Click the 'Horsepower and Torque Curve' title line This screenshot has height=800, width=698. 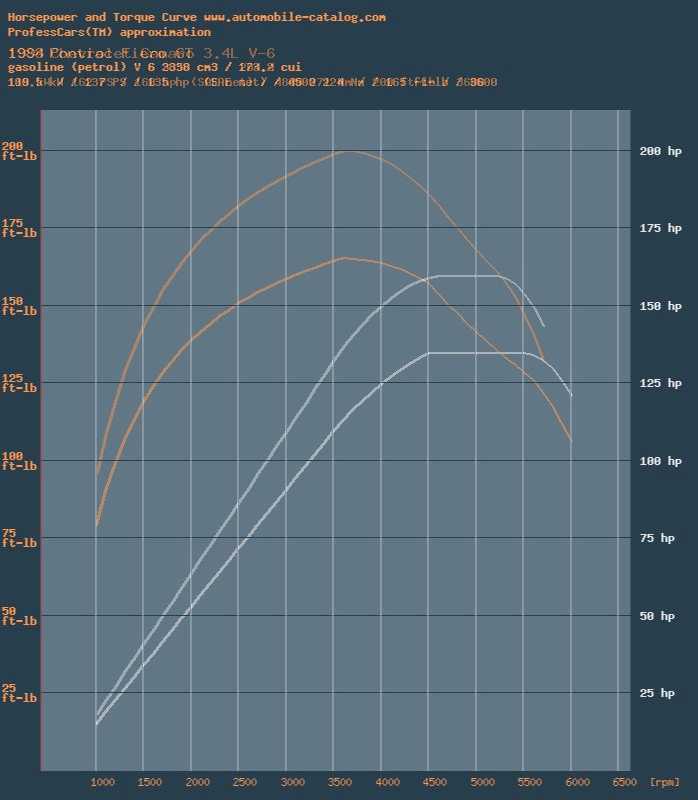coord(196,17)
